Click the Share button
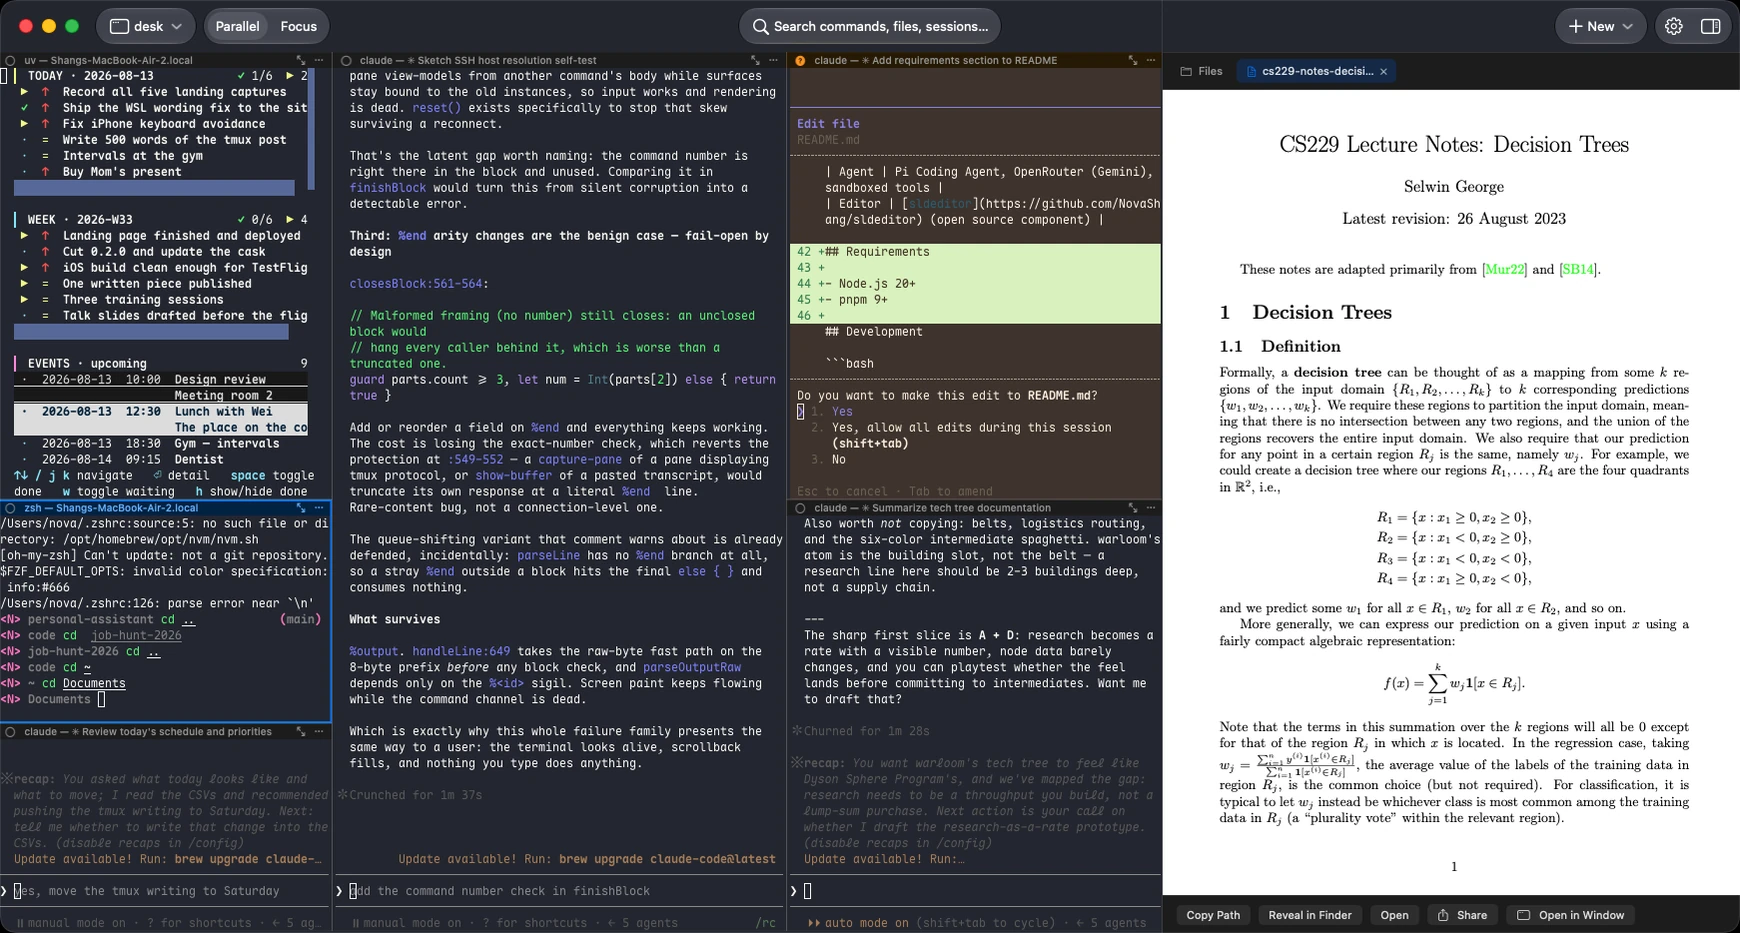Screen dimensions: 1740x933 pos(1462,915)
